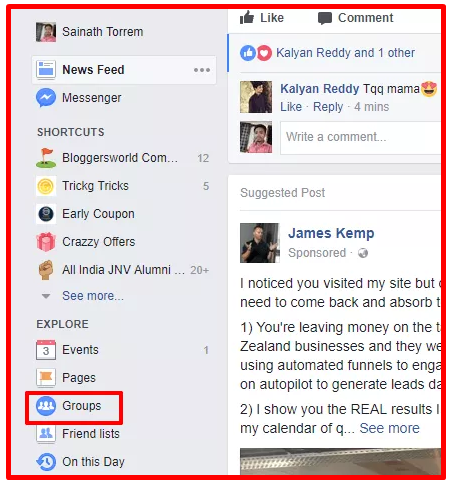Click the Write a comment field
This screenshot has width=450, height=482.
360,138
